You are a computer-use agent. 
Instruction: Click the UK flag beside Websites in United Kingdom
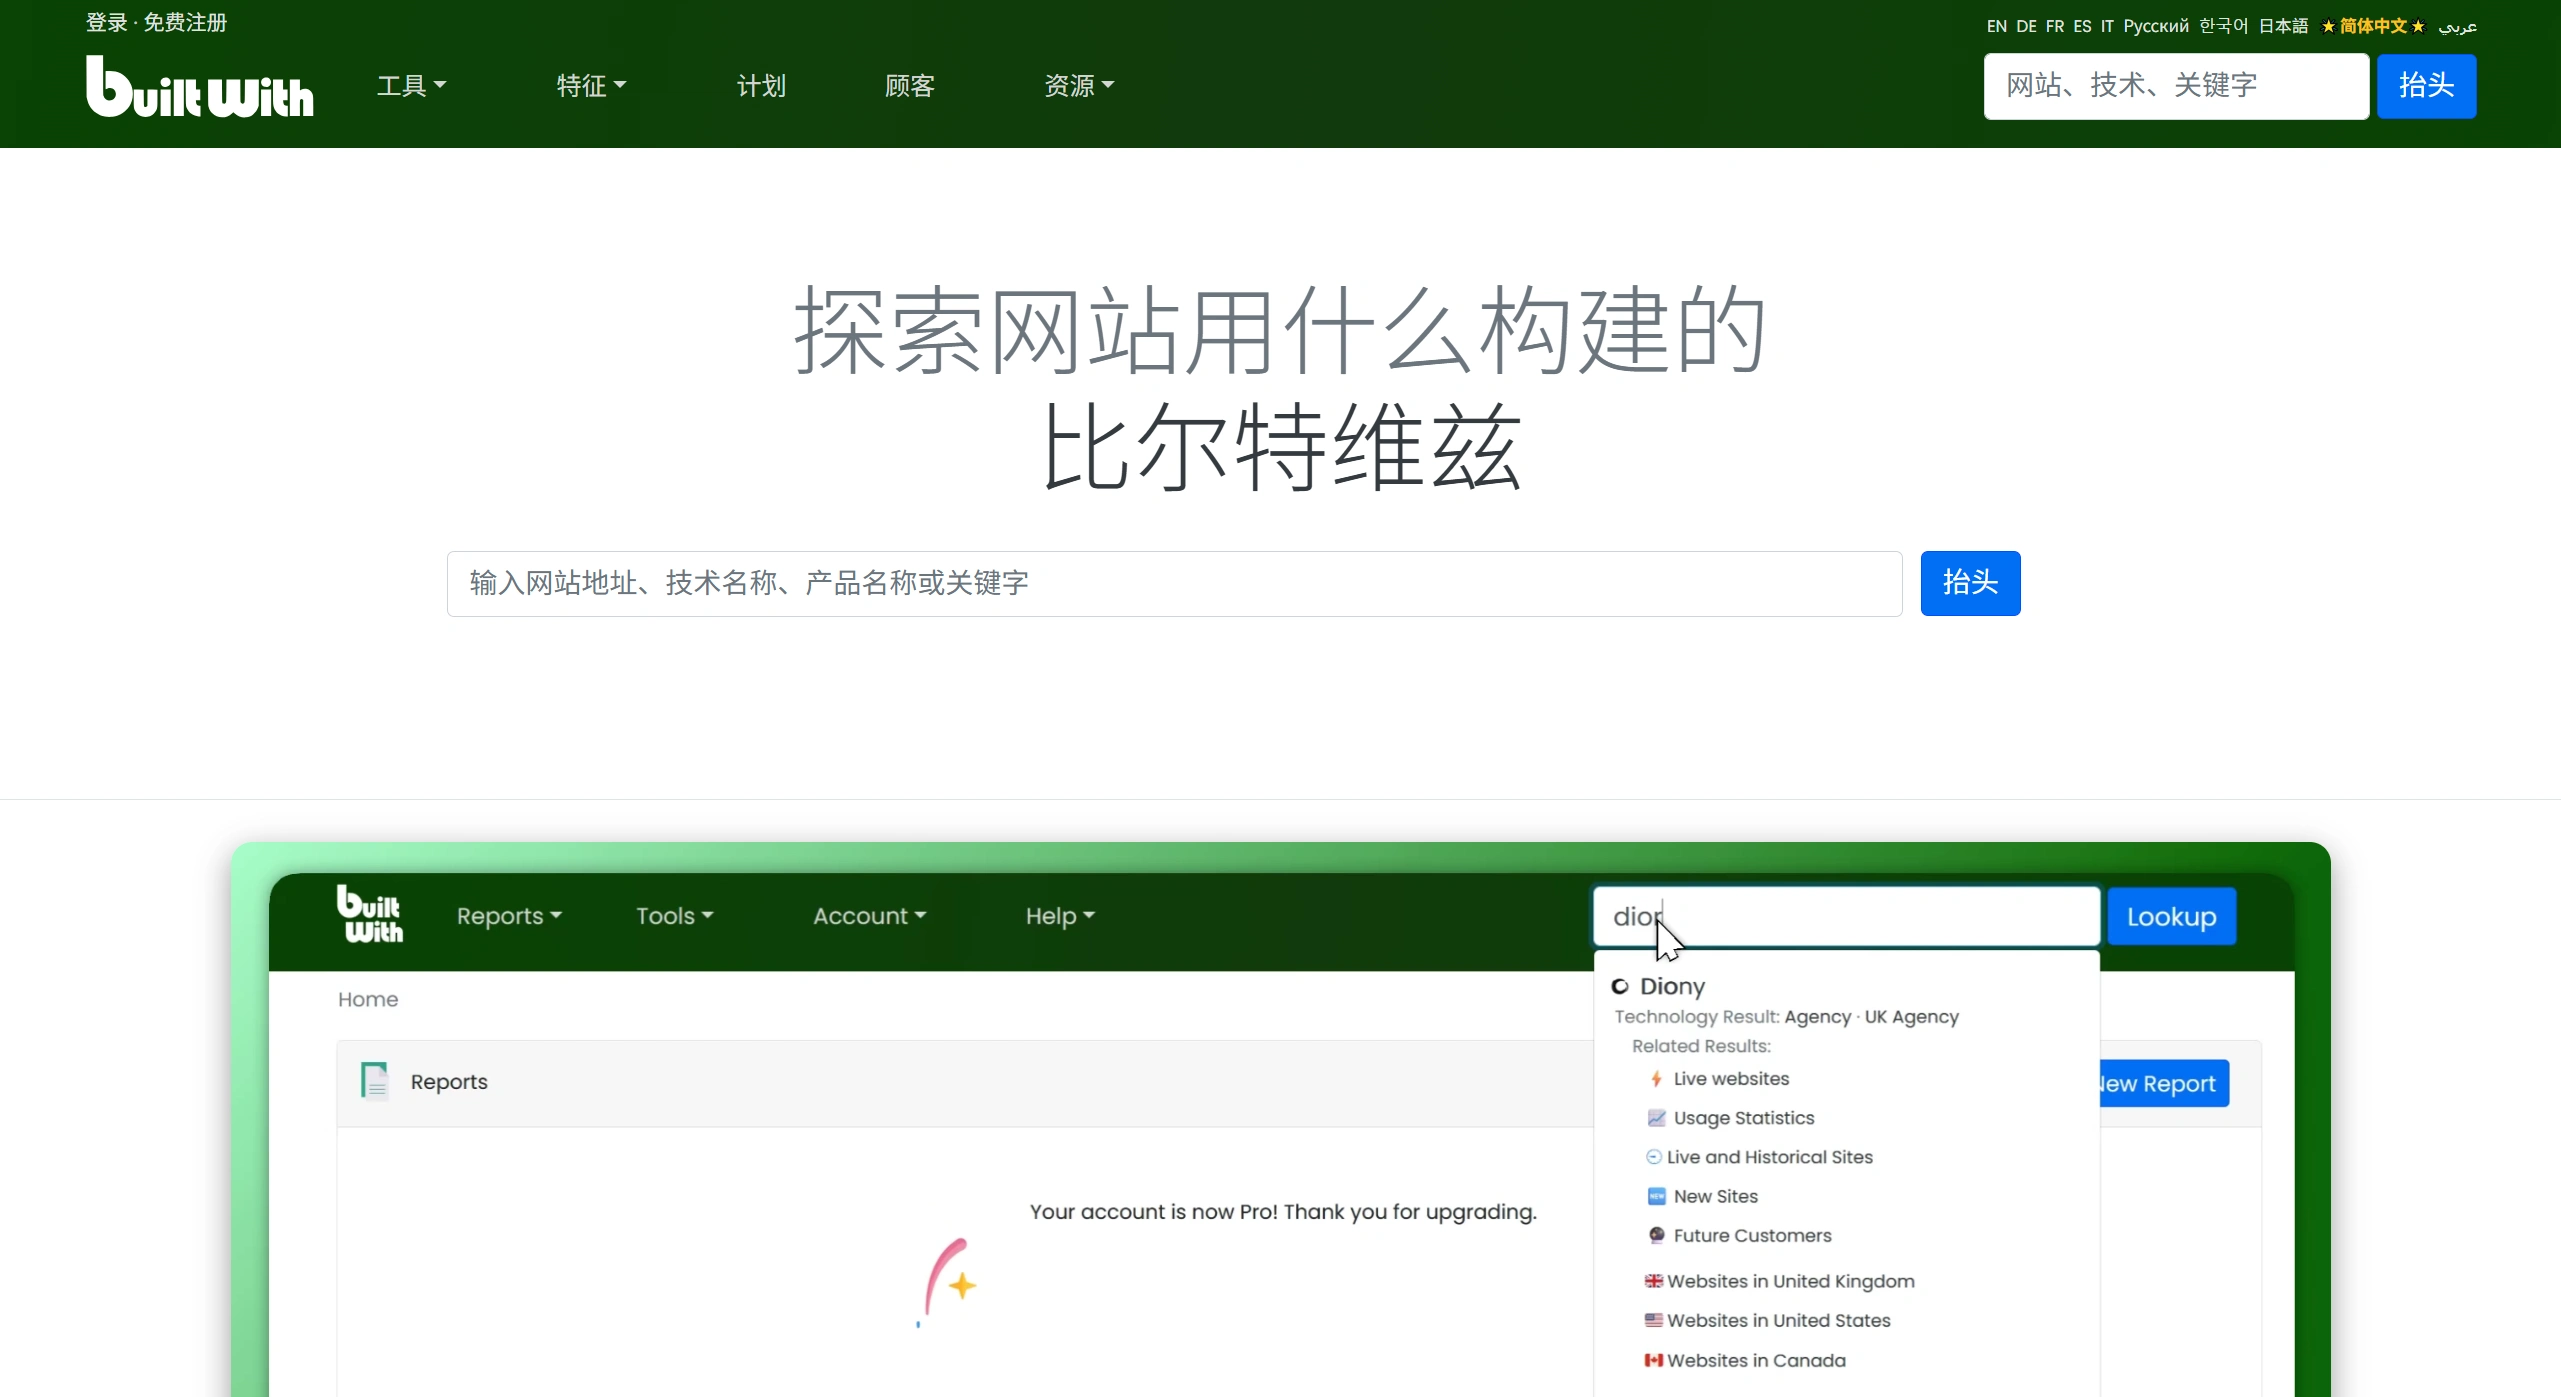(x=1653, y=1281)
